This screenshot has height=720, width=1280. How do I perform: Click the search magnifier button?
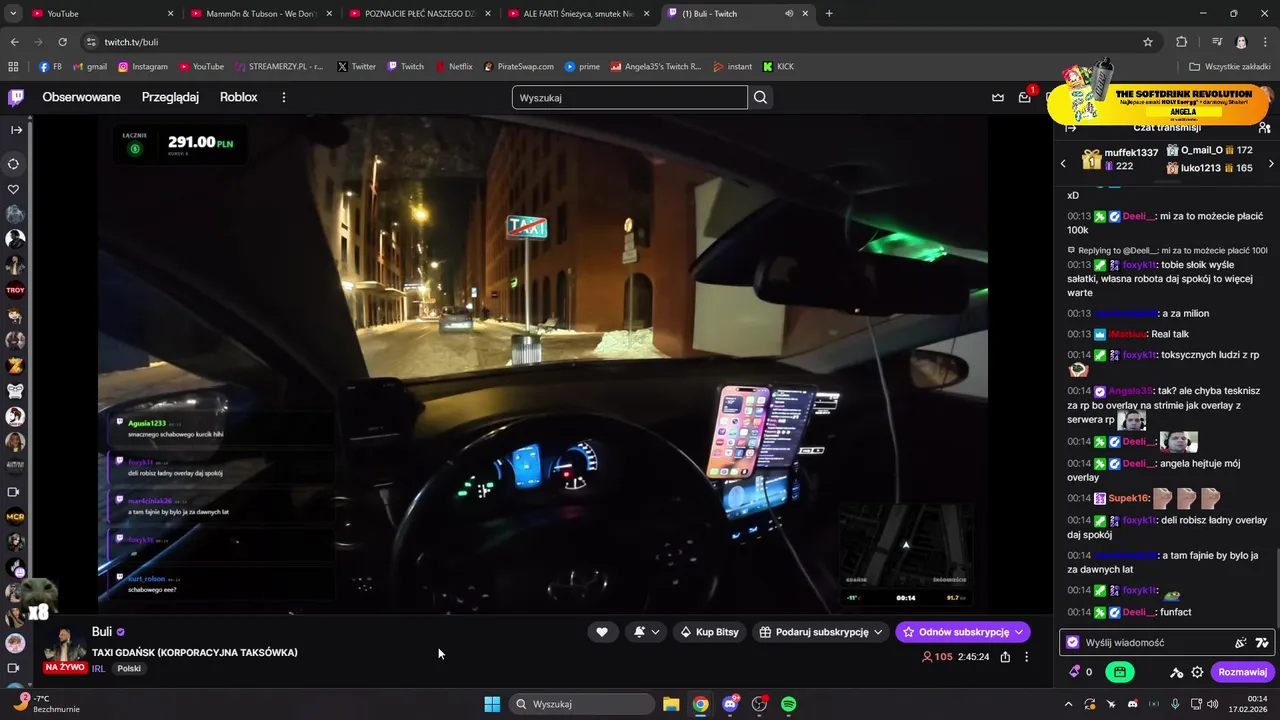click(760, 97)
